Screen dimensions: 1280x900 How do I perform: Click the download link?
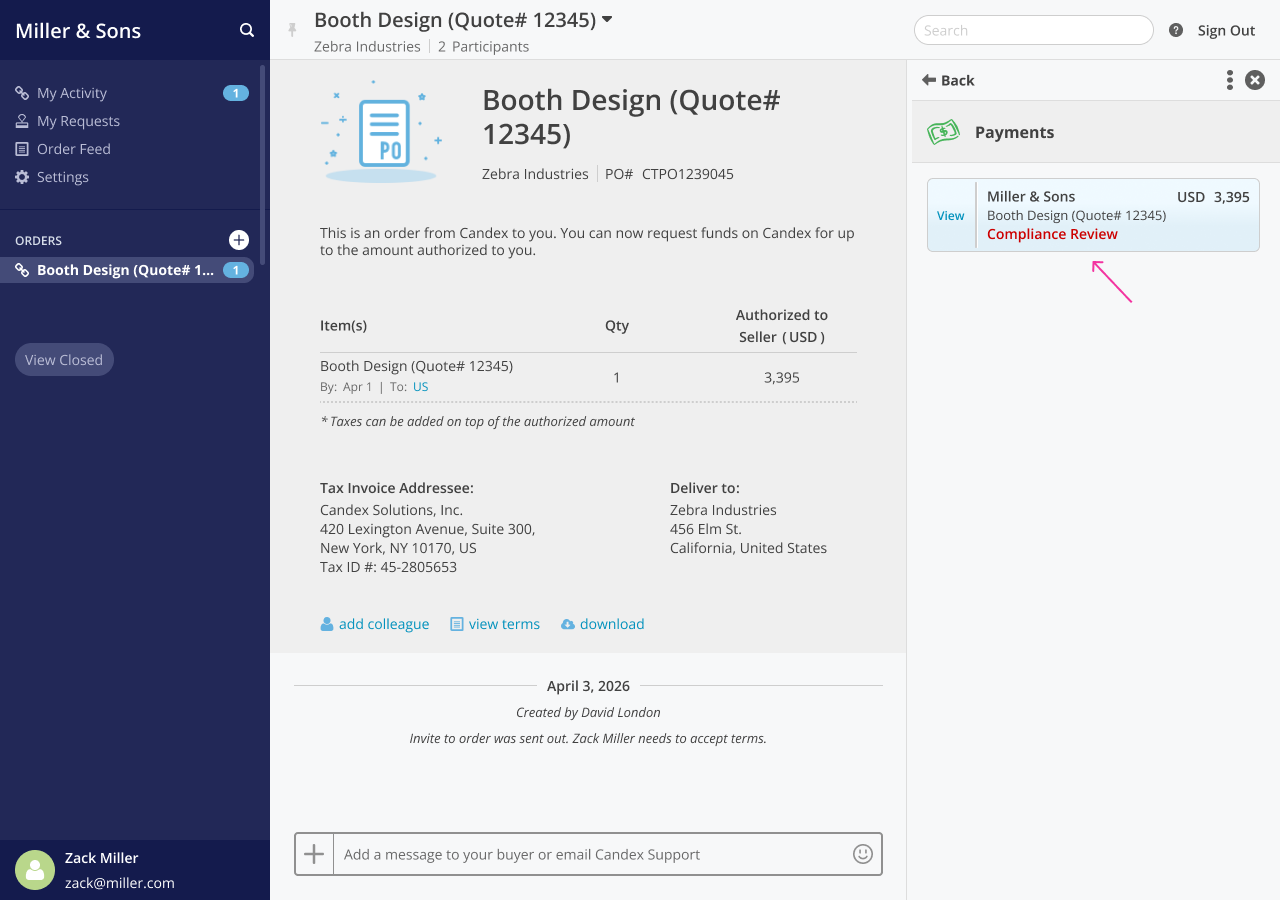pos(612,624)
